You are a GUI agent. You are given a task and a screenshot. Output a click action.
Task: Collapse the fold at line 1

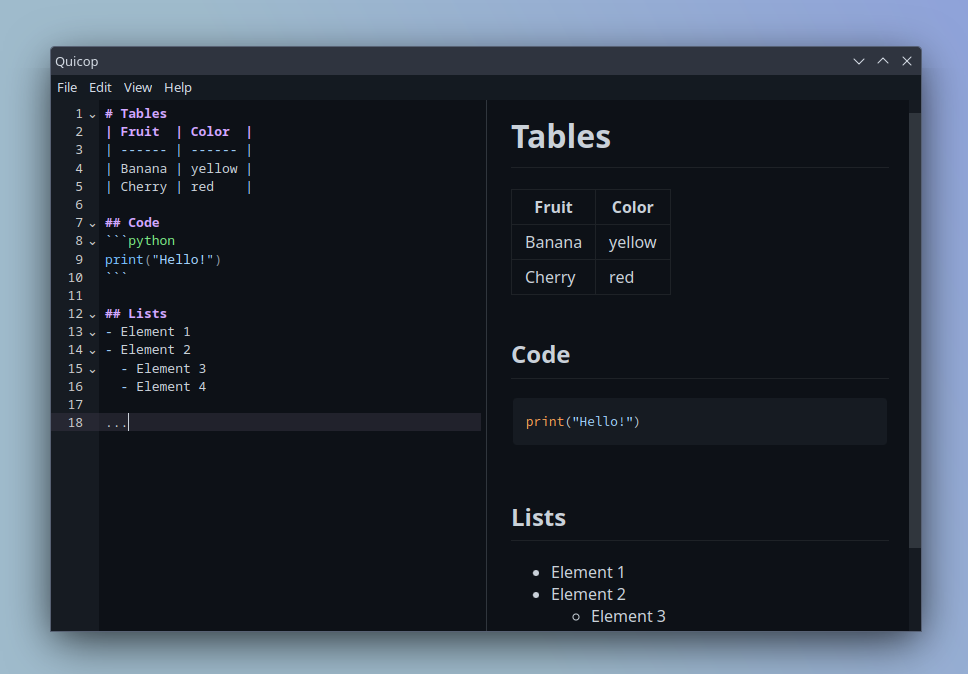click(x=93, y=115)
